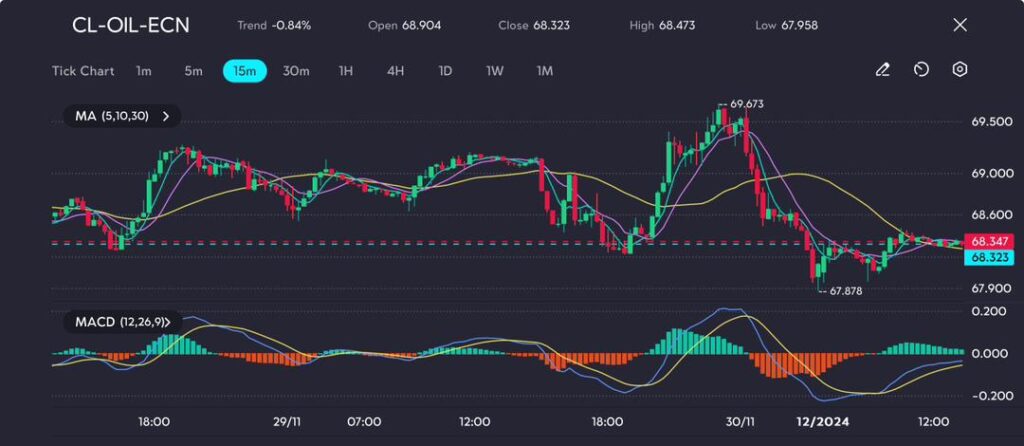
Task: Click the cyan 68.323 current price tag
Action: click(989, 257)
